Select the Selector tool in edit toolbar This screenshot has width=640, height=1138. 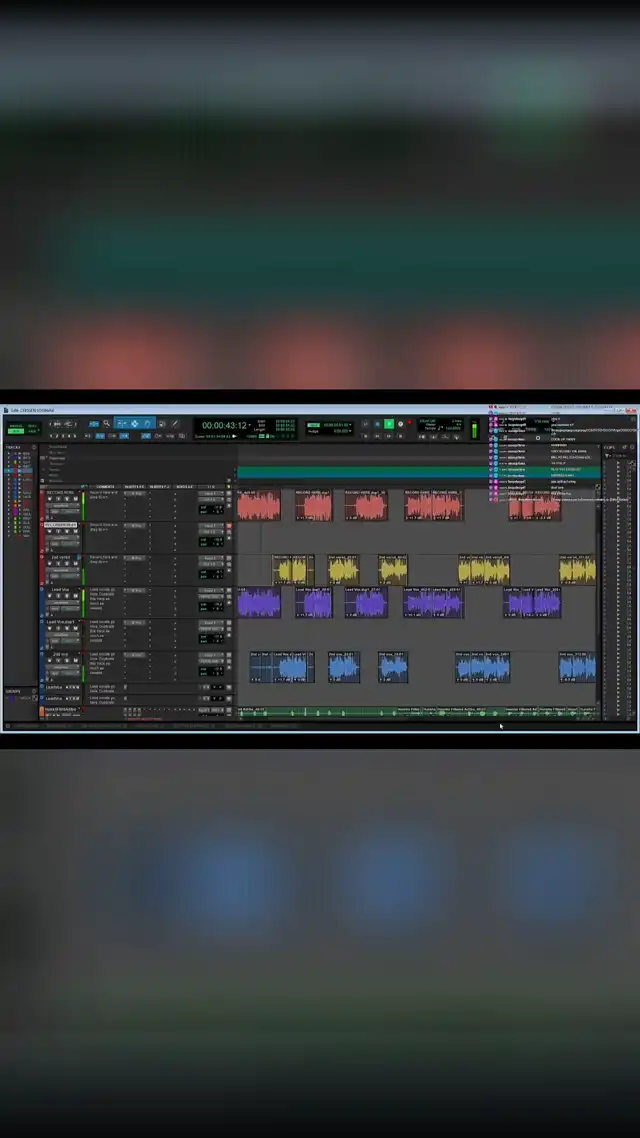point(135,424)
